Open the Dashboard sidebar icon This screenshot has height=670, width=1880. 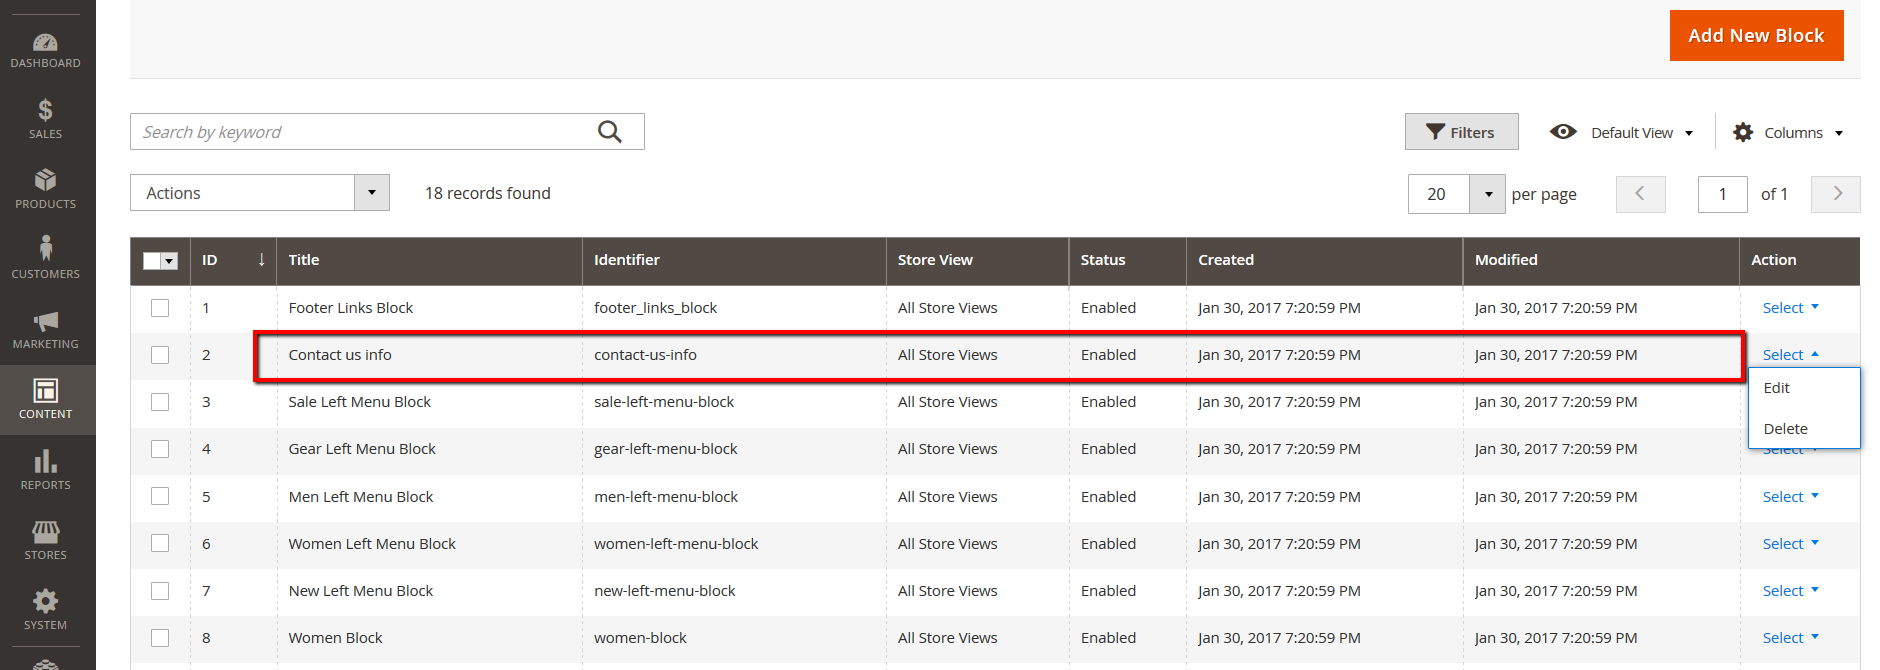tap(46, 43)
